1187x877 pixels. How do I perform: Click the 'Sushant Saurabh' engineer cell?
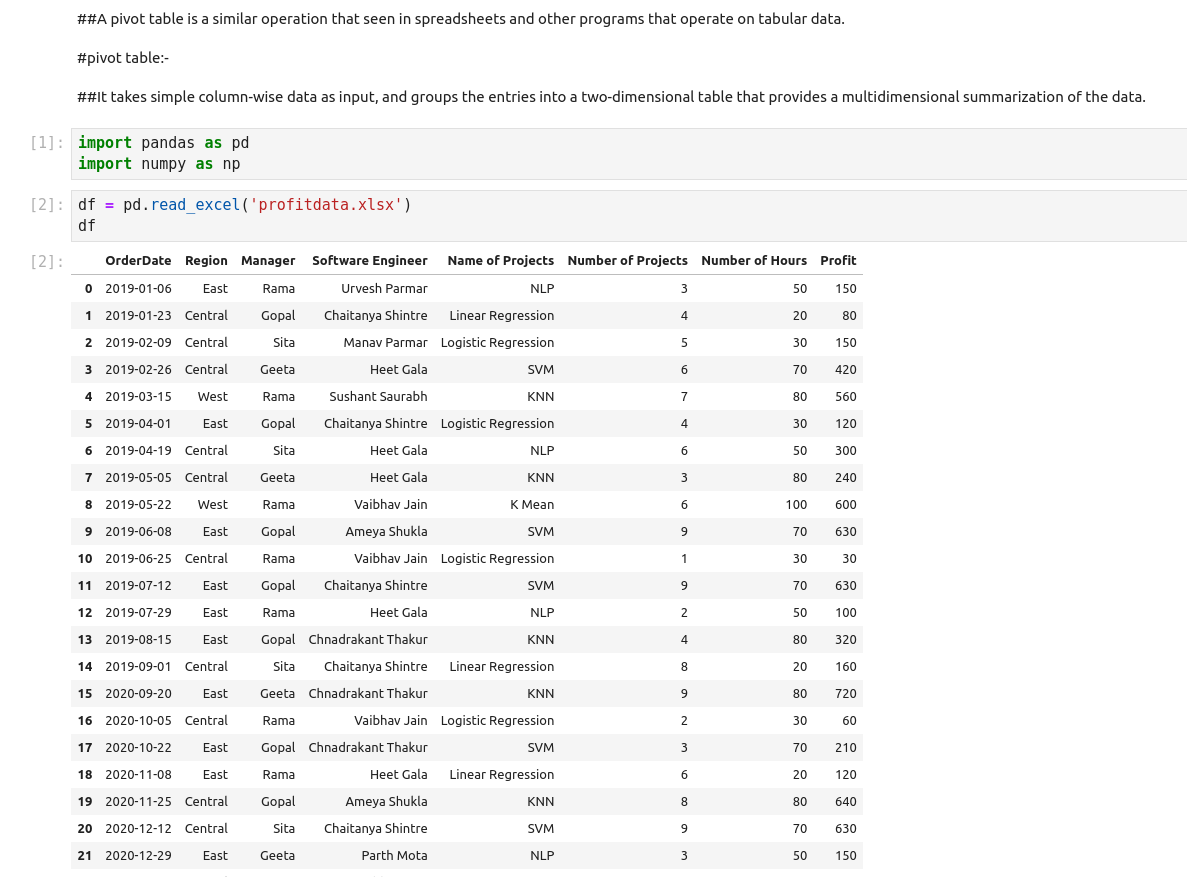(x=378, y=397)
